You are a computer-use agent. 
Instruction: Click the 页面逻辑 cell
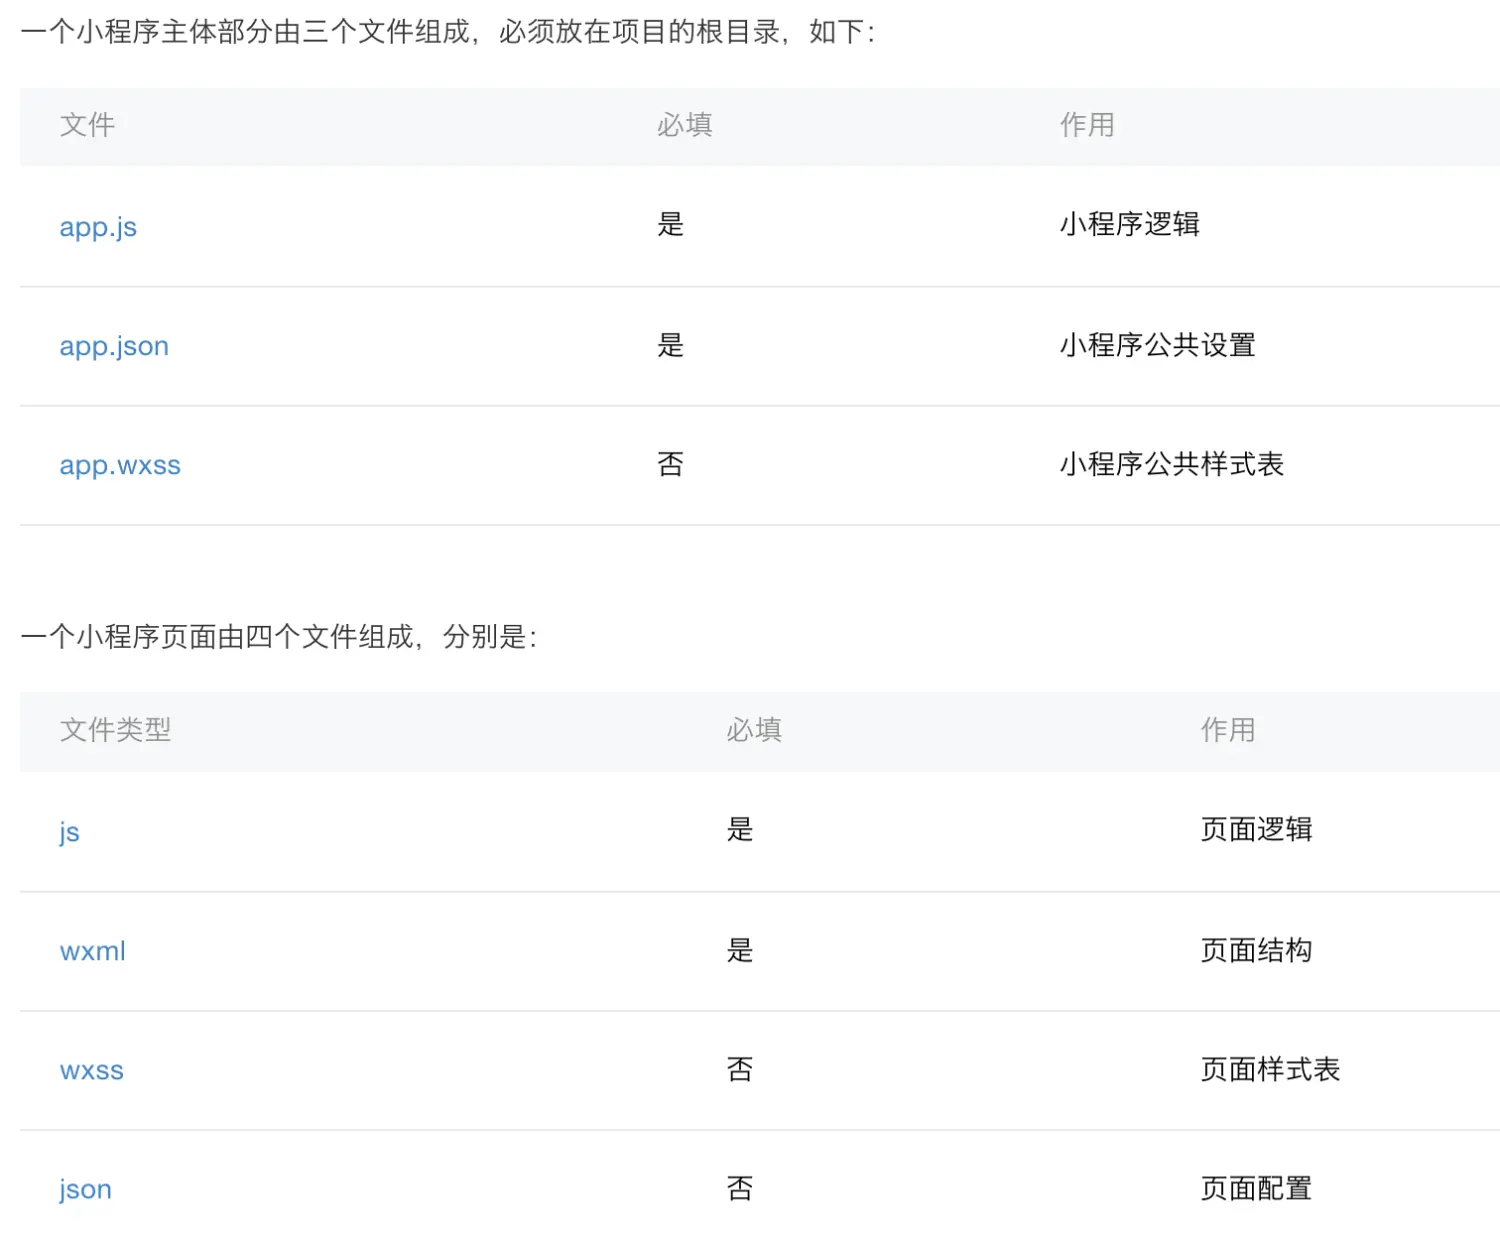[1256, 829]
